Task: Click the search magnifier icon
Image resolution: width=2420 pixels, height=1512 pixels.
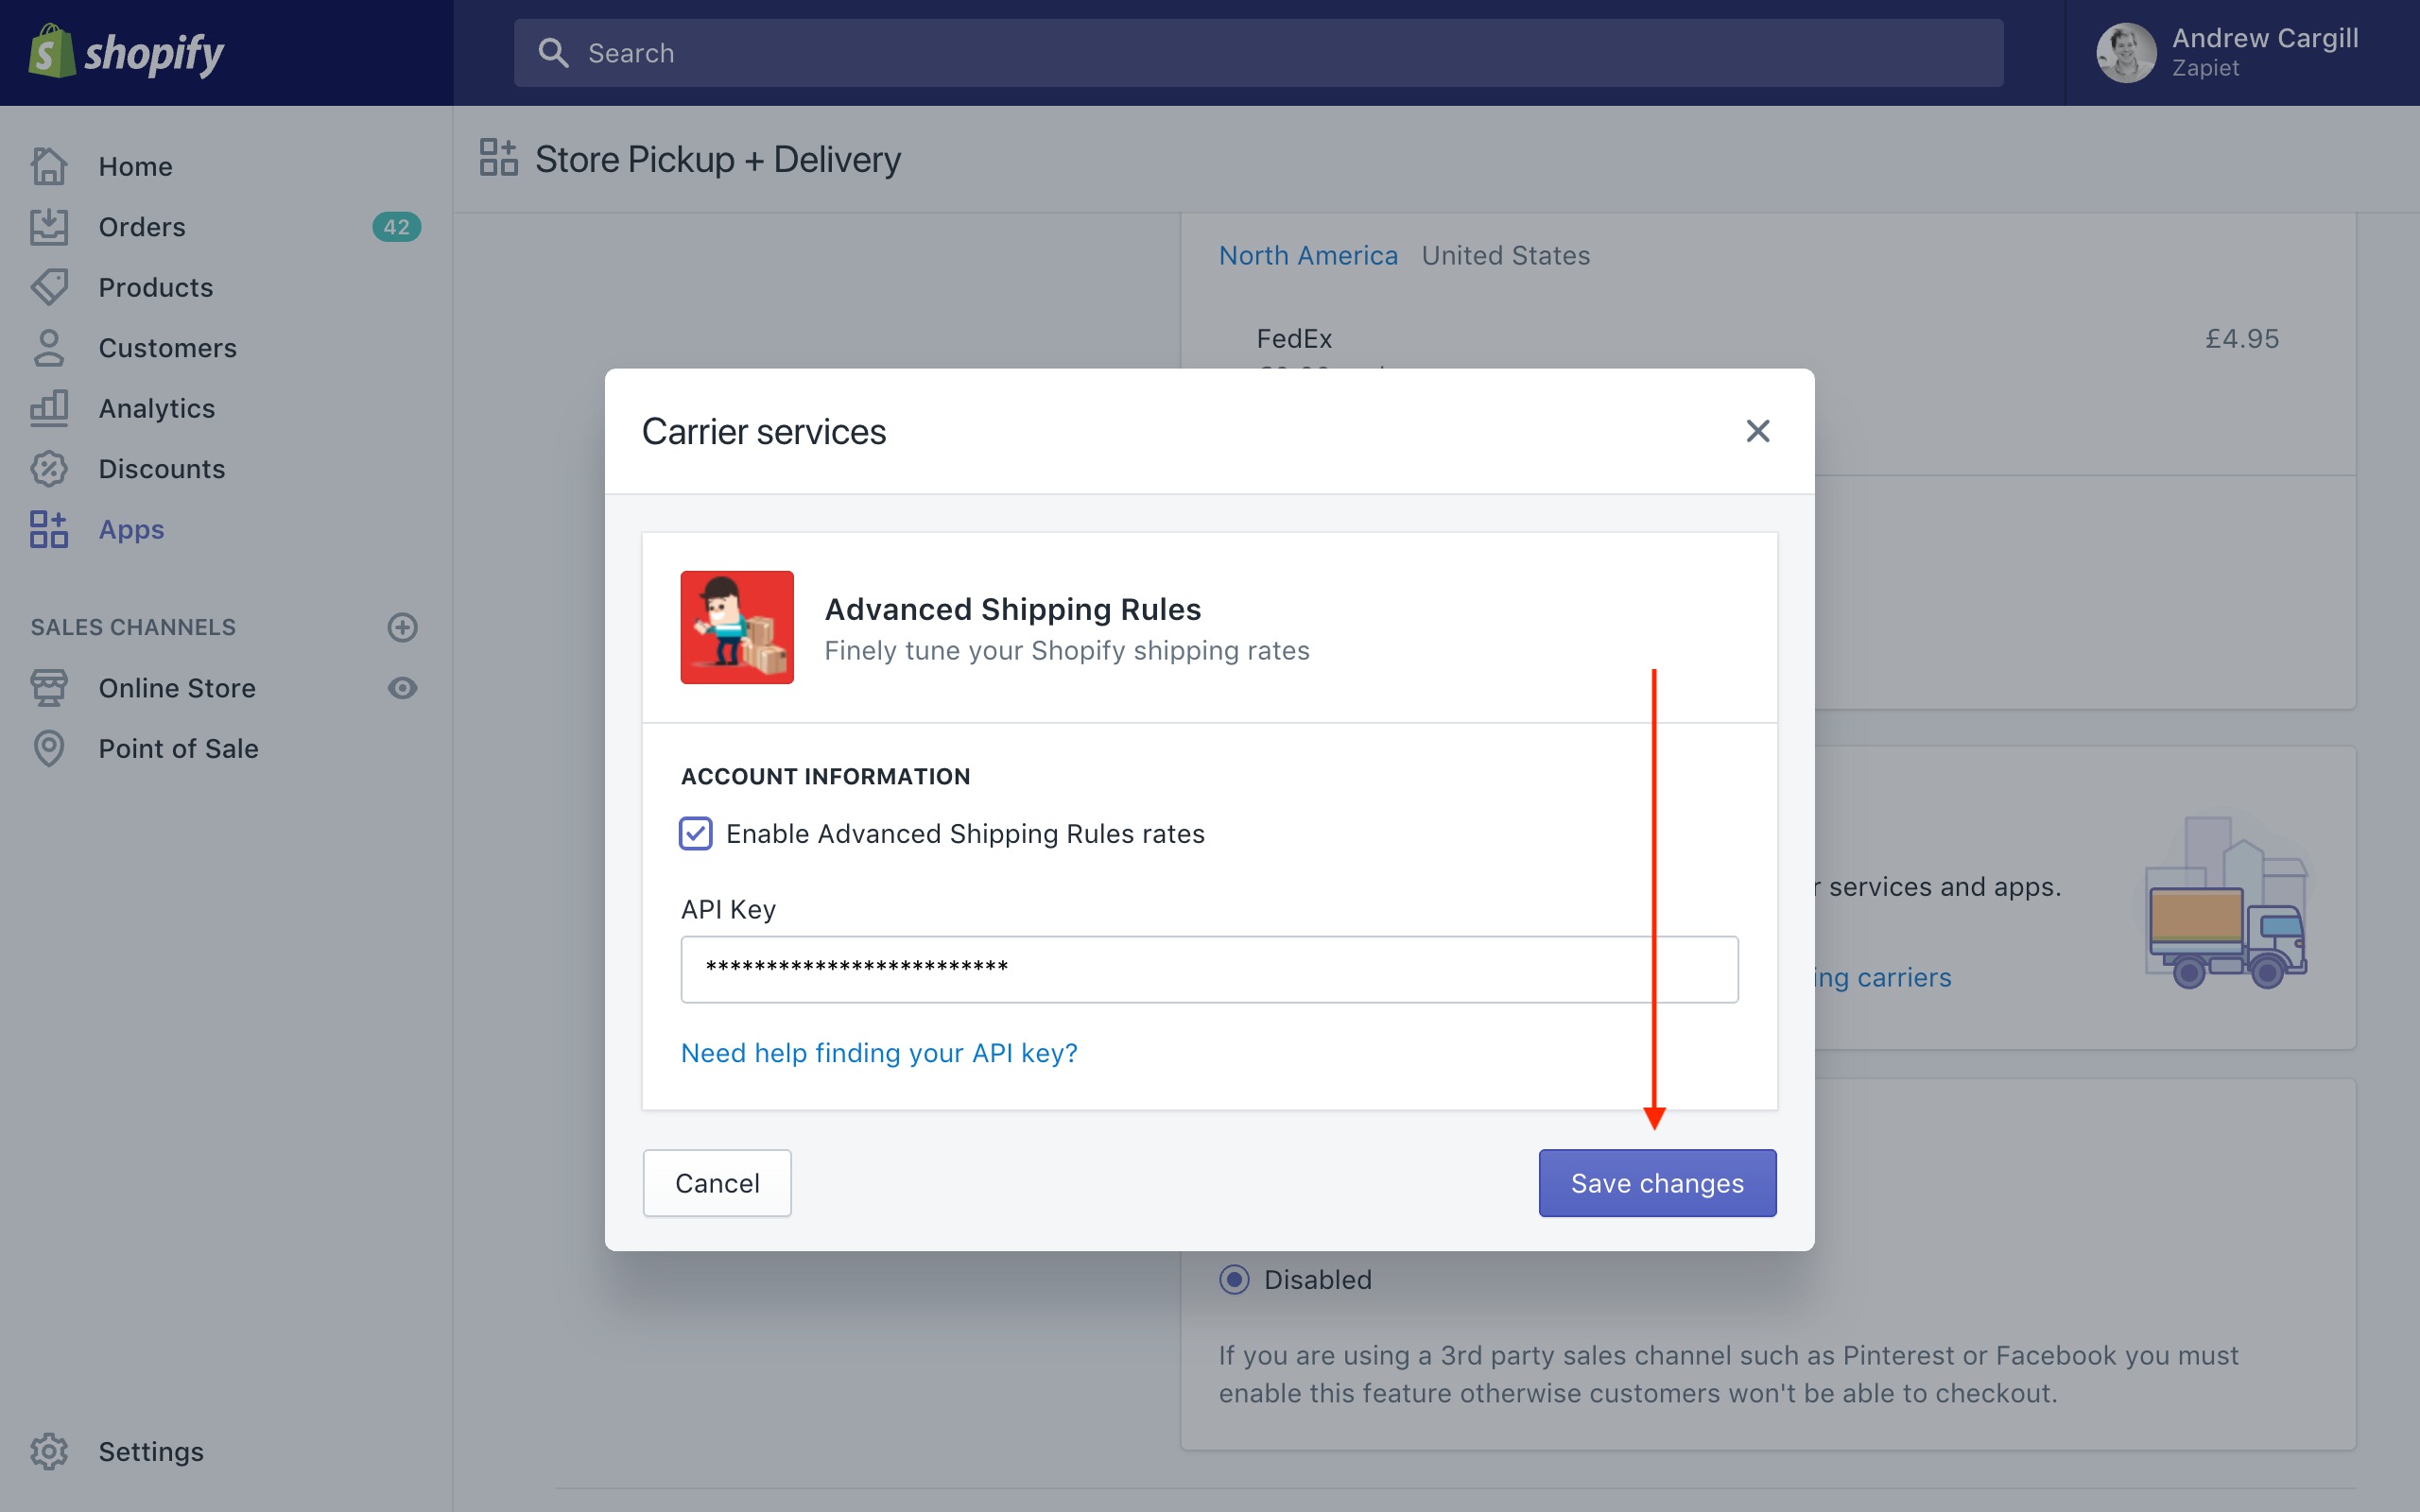Action: (553, 53)
